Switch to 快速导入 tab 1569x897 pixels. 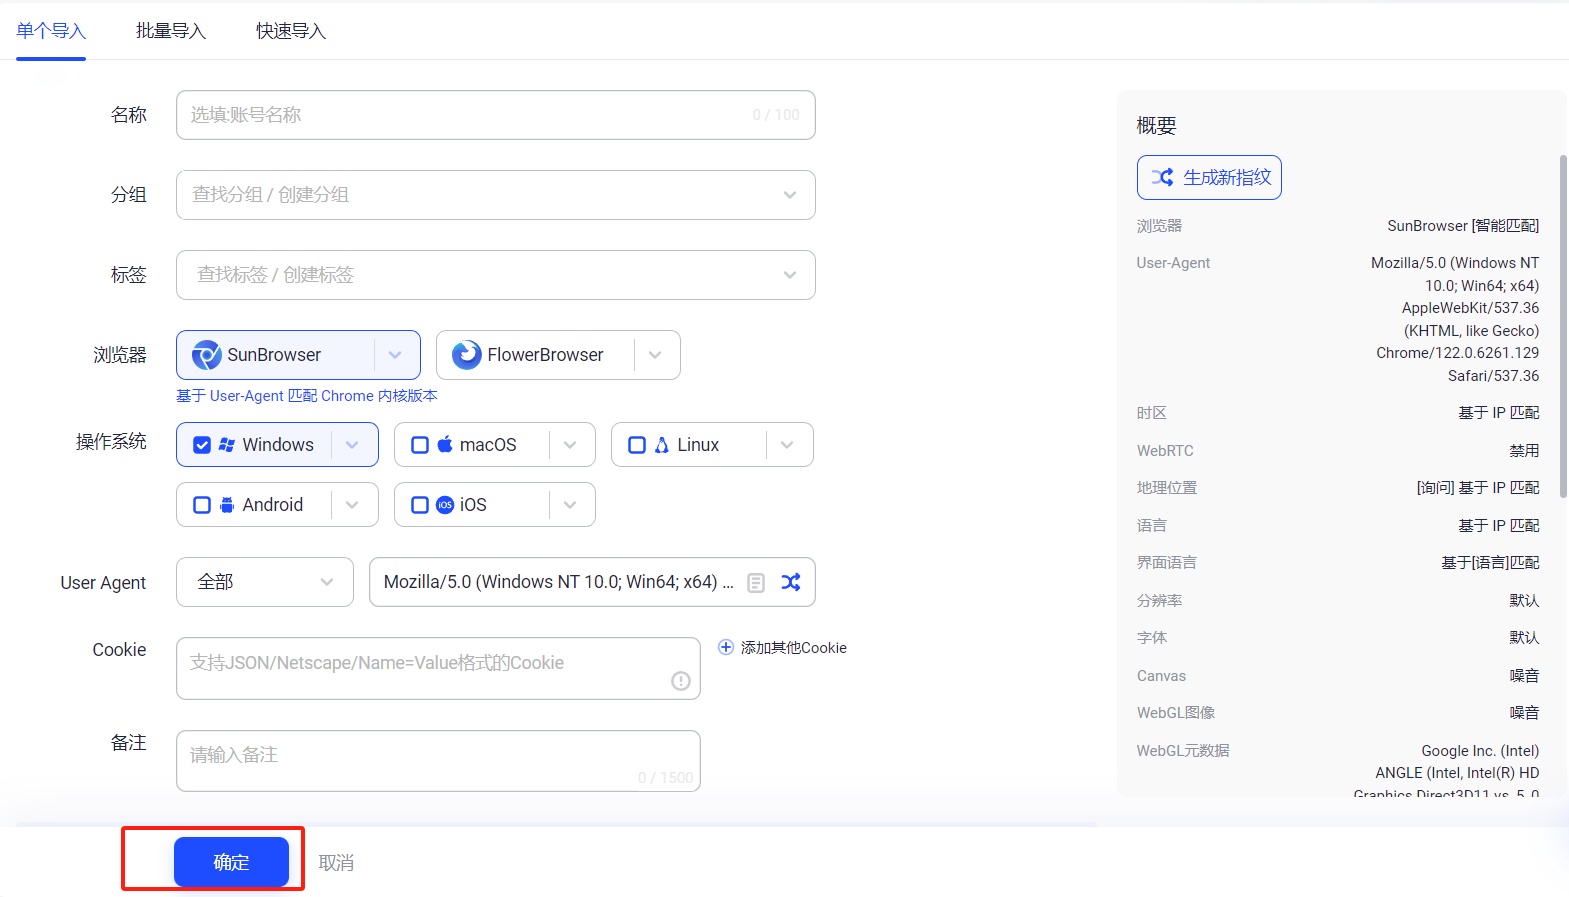pos(291,31)
